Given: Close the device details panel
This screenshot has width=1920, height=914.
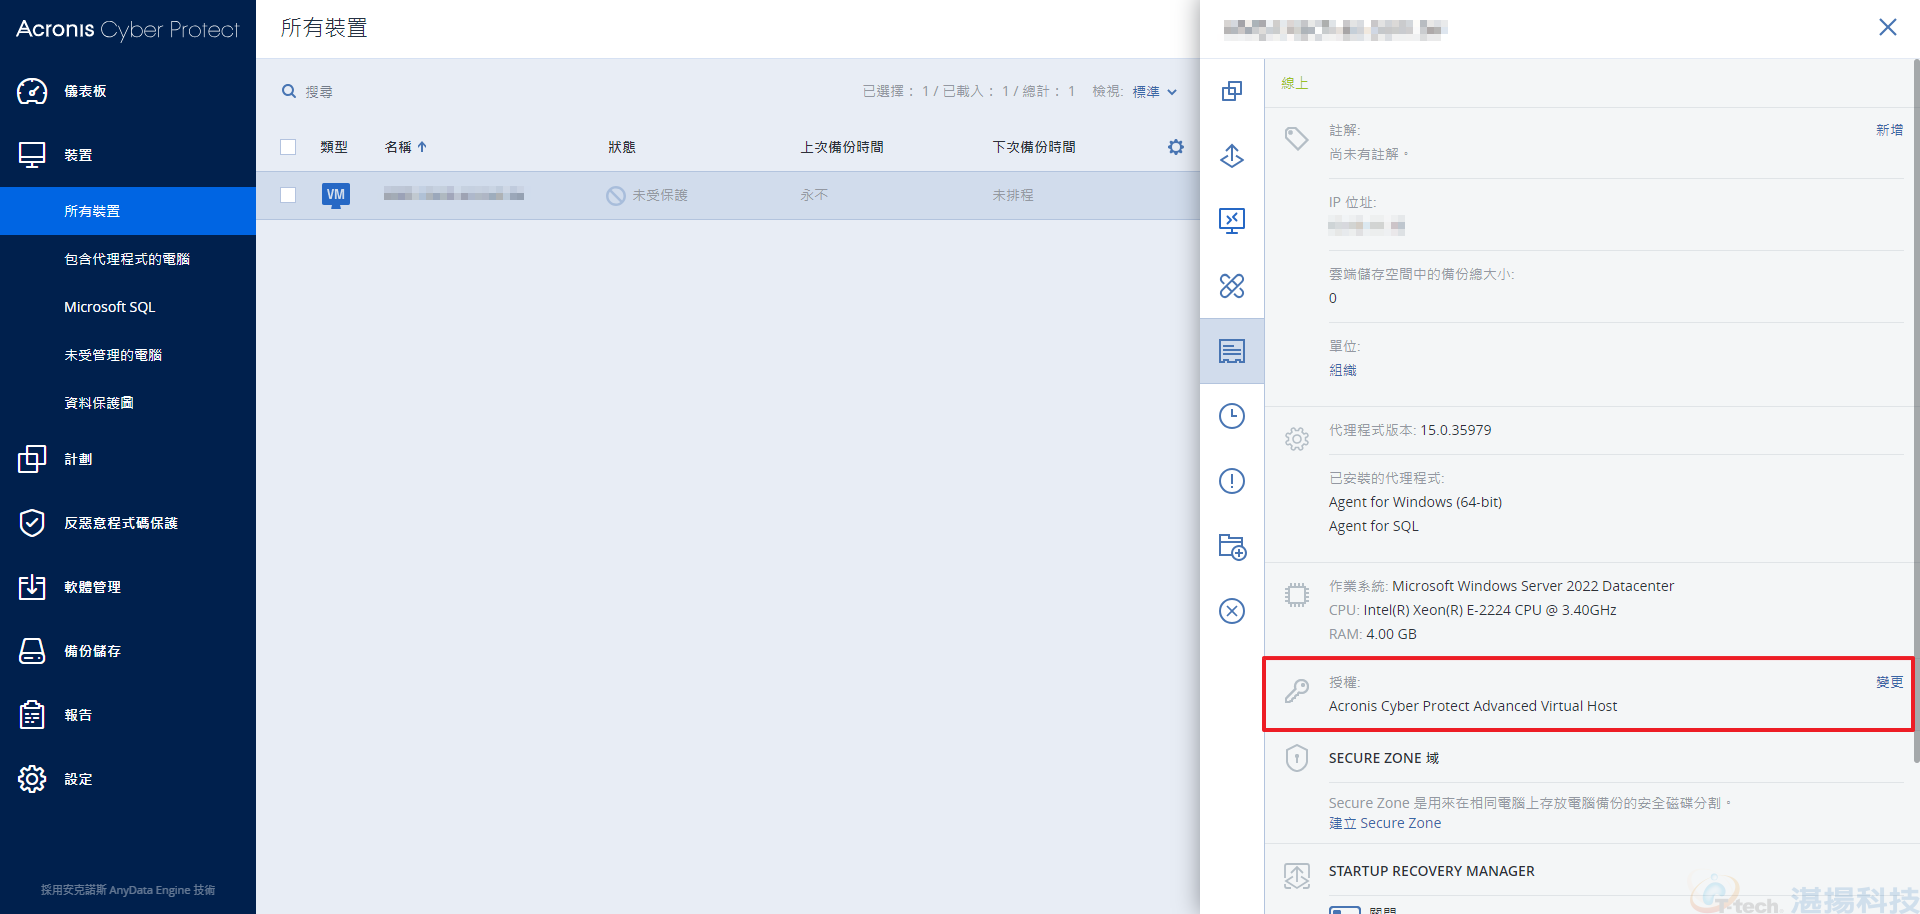Looking at the screenshot, I should (x=1887, y=27).
